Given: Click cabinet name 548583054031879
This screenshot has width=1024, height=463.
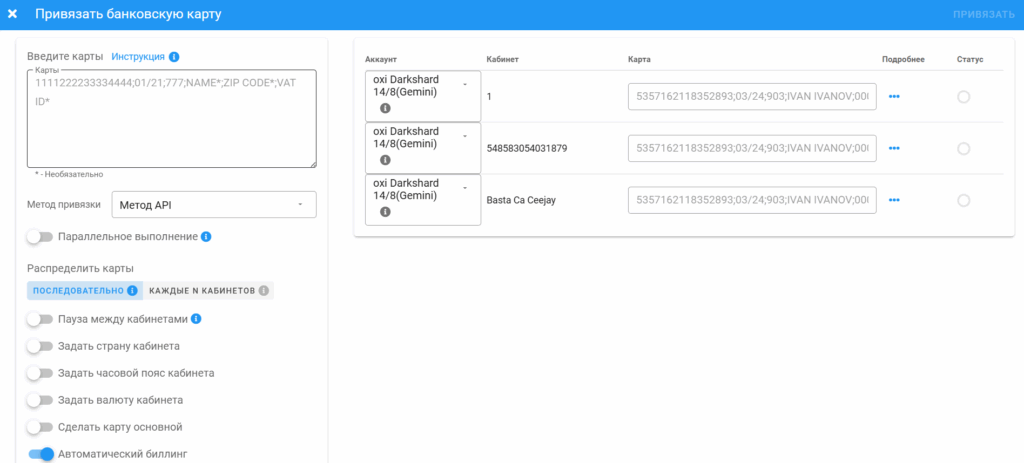Looking at the screenshot, I should 527,148.
